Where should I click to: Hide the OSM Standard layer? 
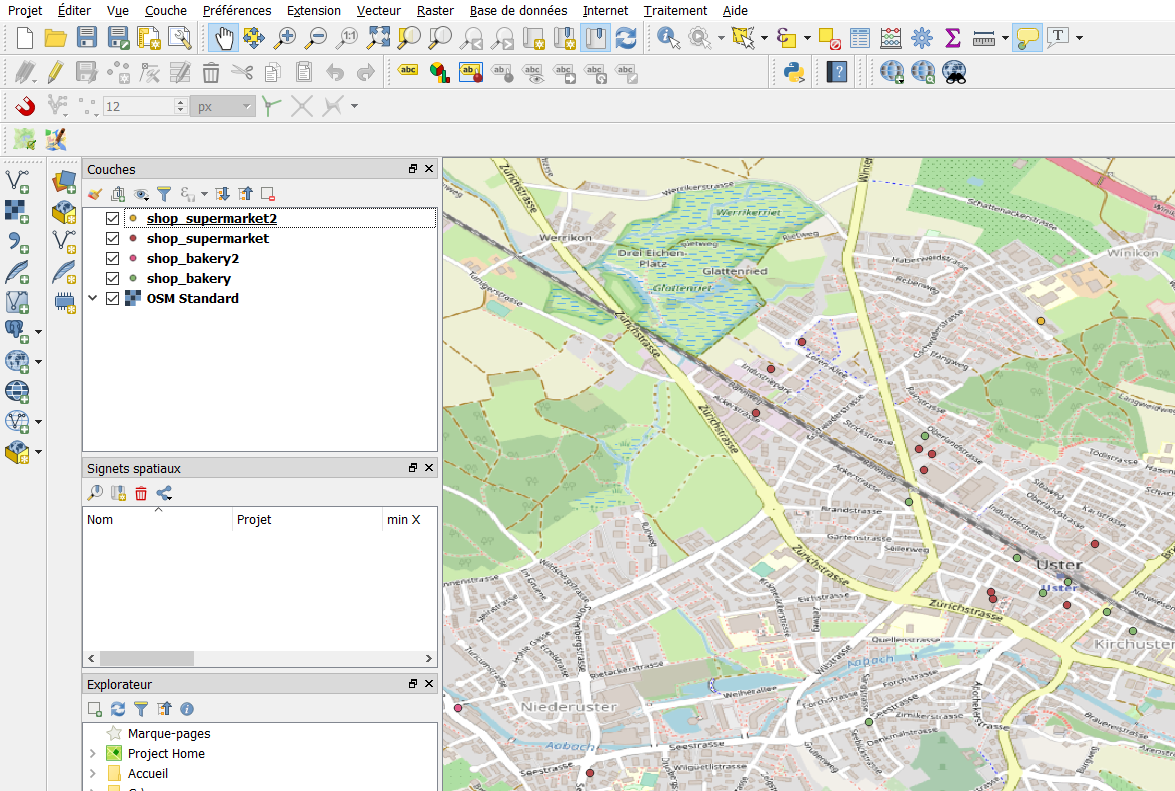[112, 299]
